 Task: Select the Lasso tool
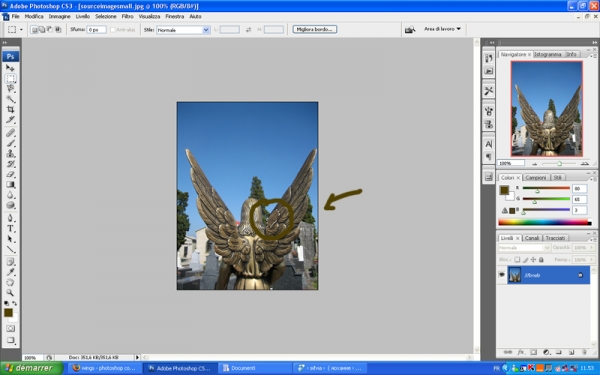point(10,89)
